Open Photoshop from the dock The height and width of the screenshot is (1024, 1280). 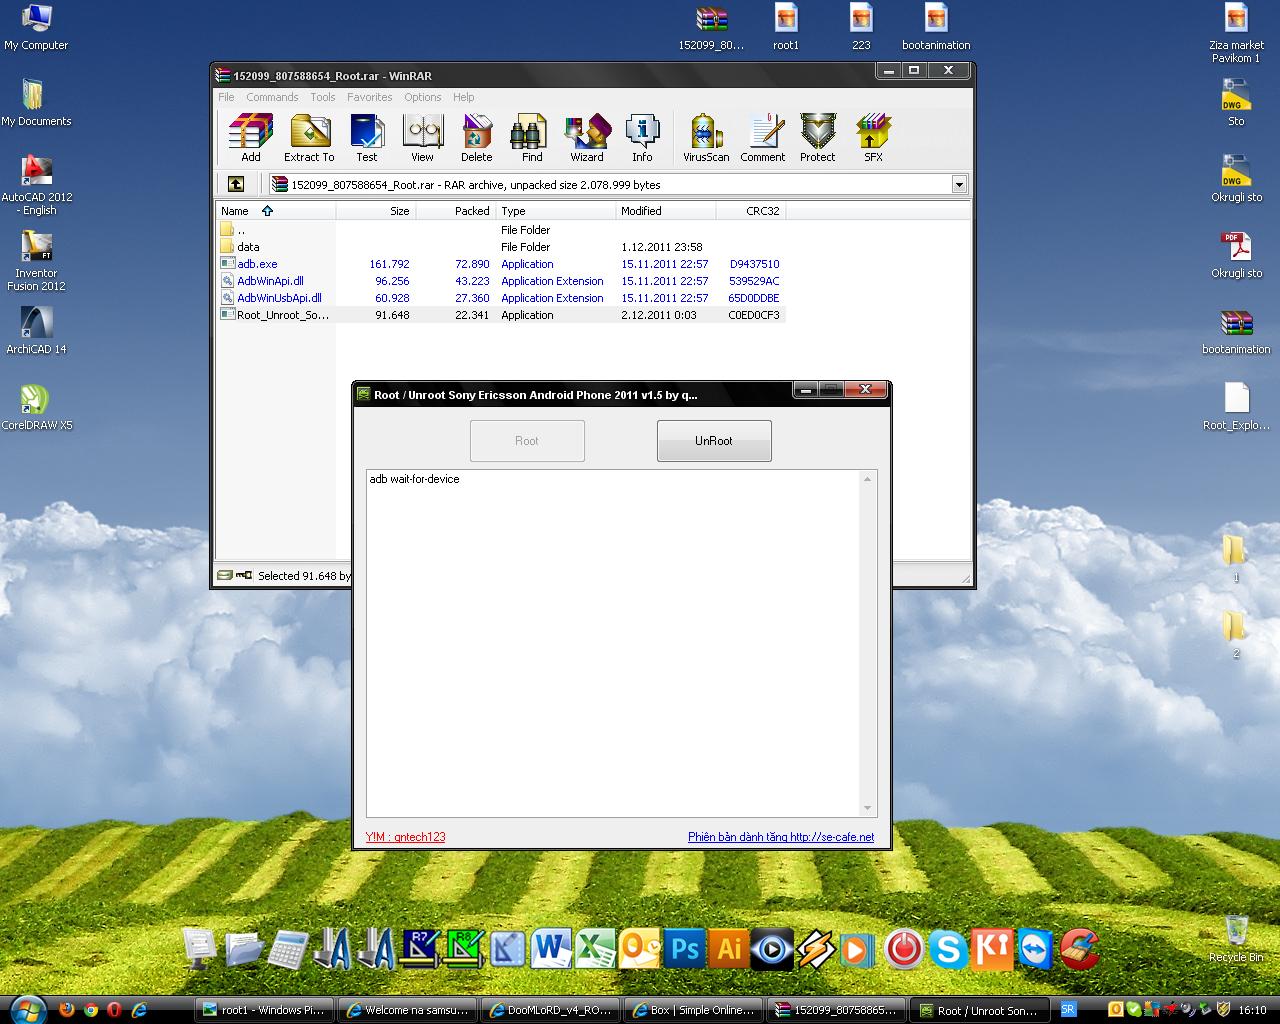pyautogui.click(x=685, y=947)
